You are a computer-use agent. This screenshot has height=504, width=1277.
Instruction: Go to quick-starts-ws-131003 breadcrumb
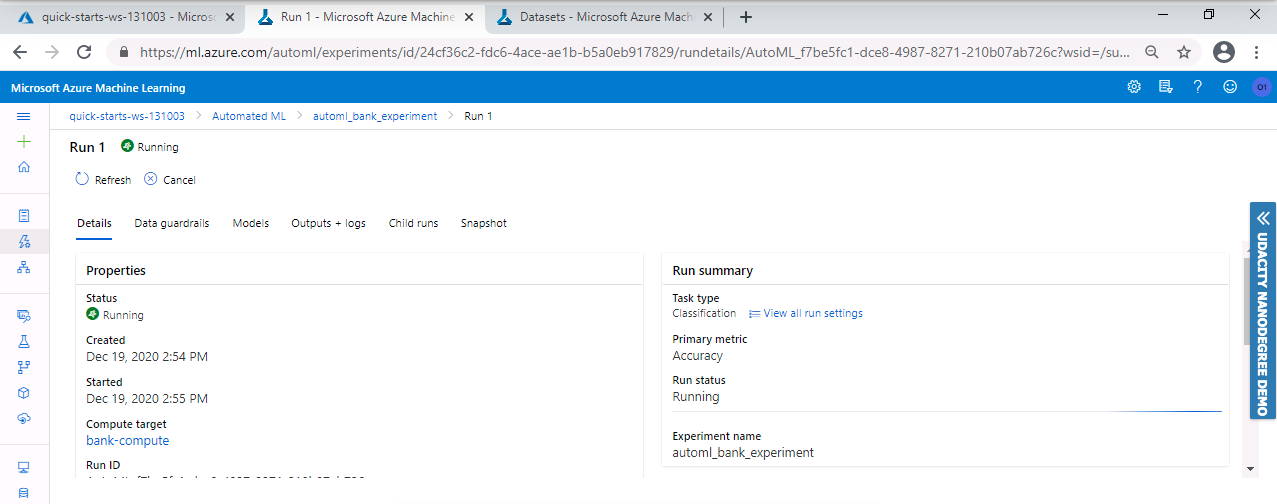[x=127, y=116]
